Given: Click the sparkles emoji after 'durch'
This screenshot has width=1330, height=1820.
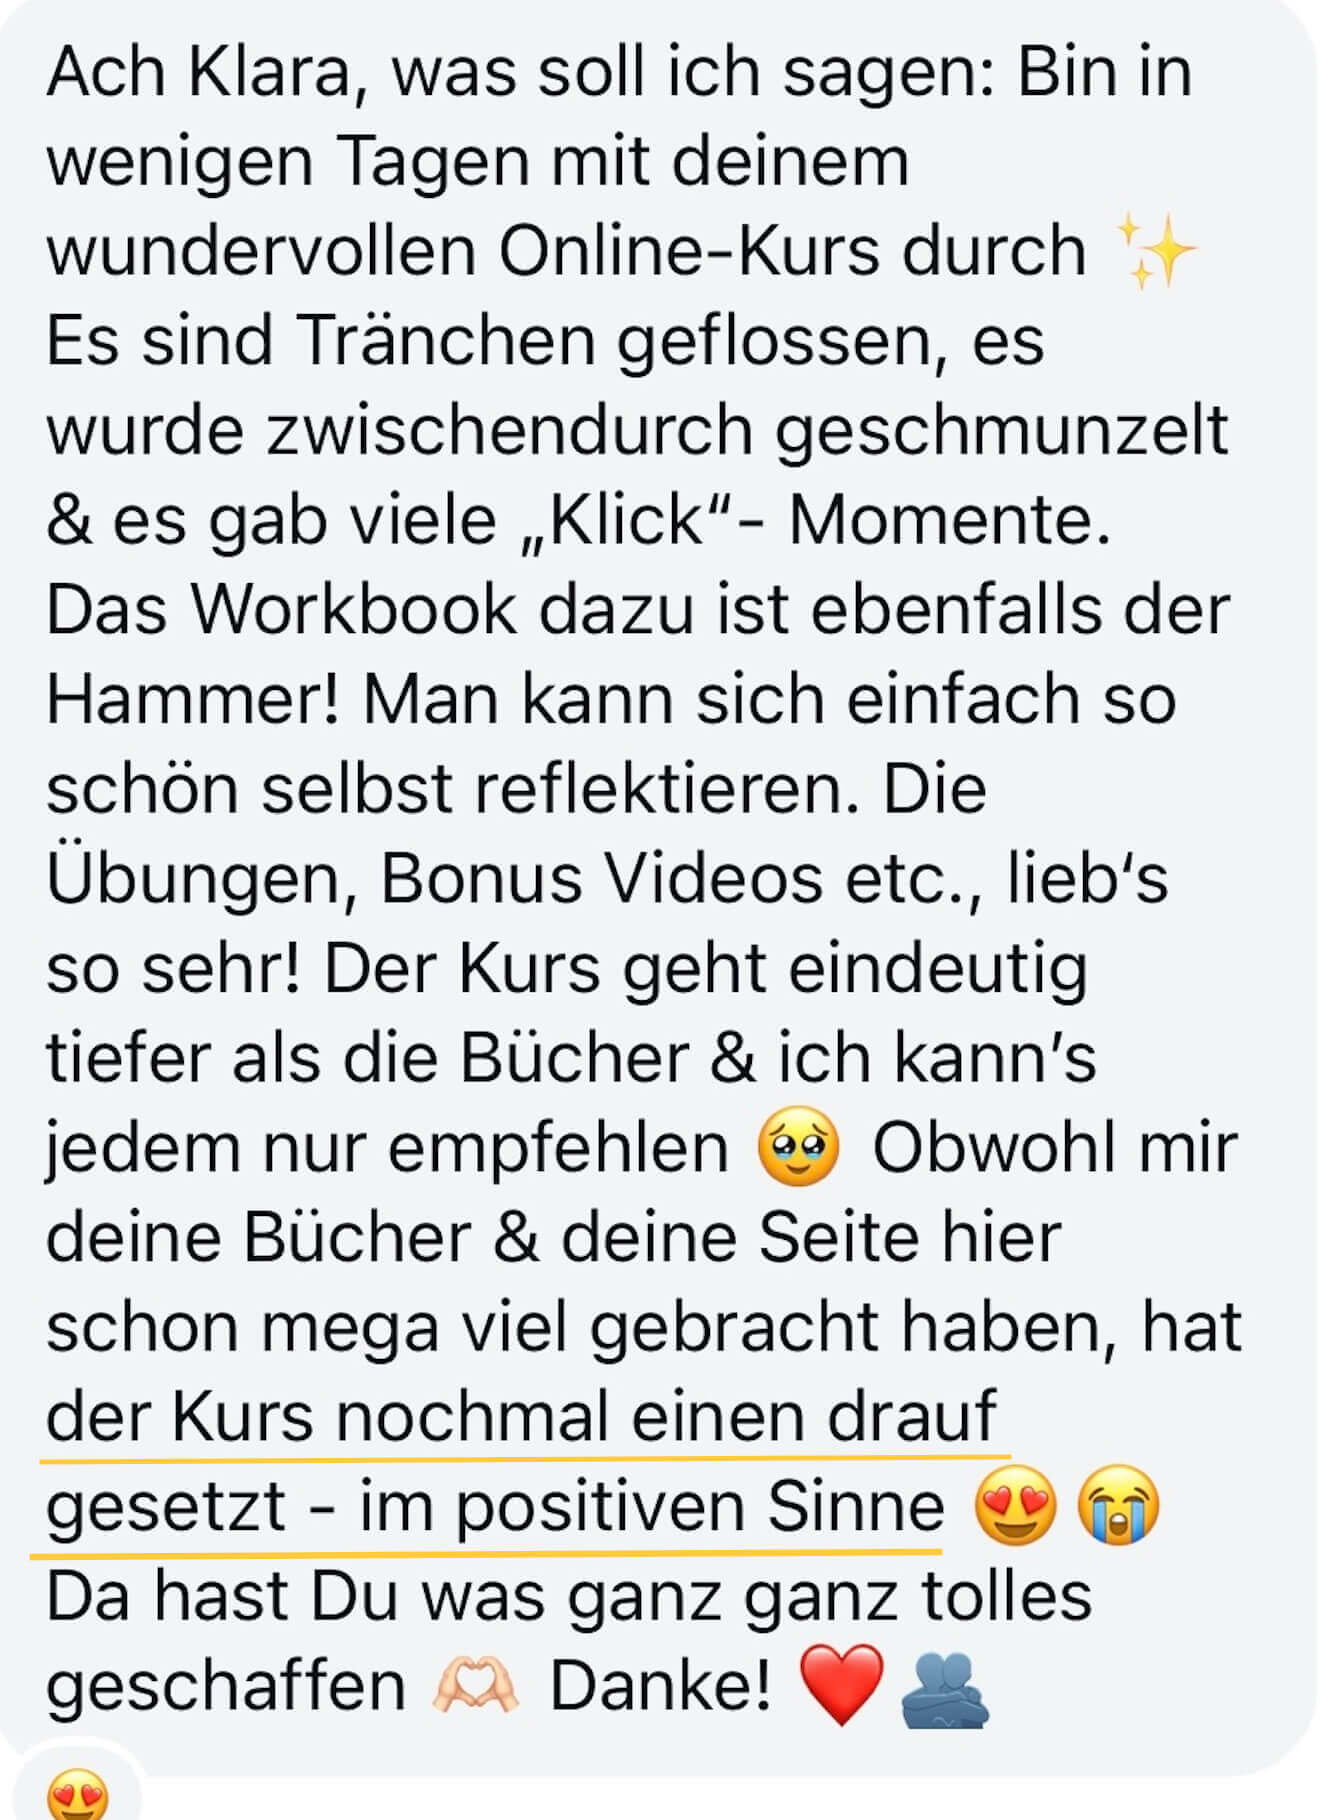Looking at the screenshot, I should (1155, 250).
